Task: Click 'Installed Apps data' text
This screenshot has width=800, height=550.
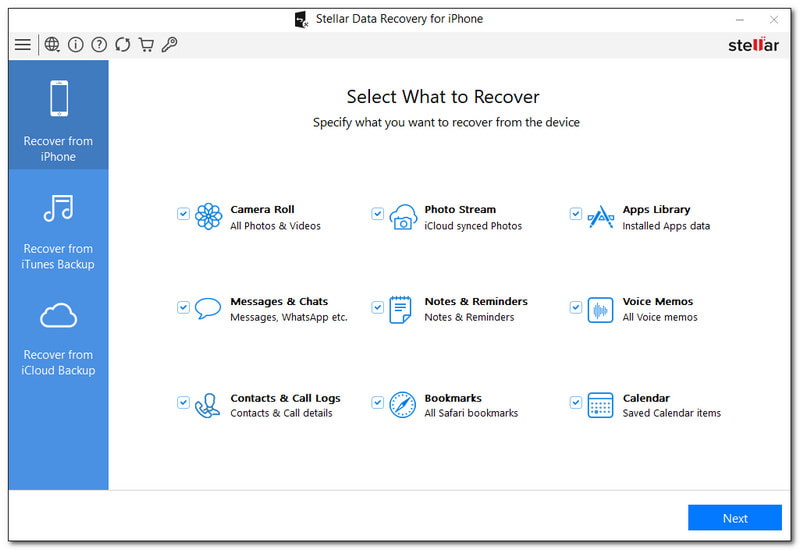Action: 666,226
